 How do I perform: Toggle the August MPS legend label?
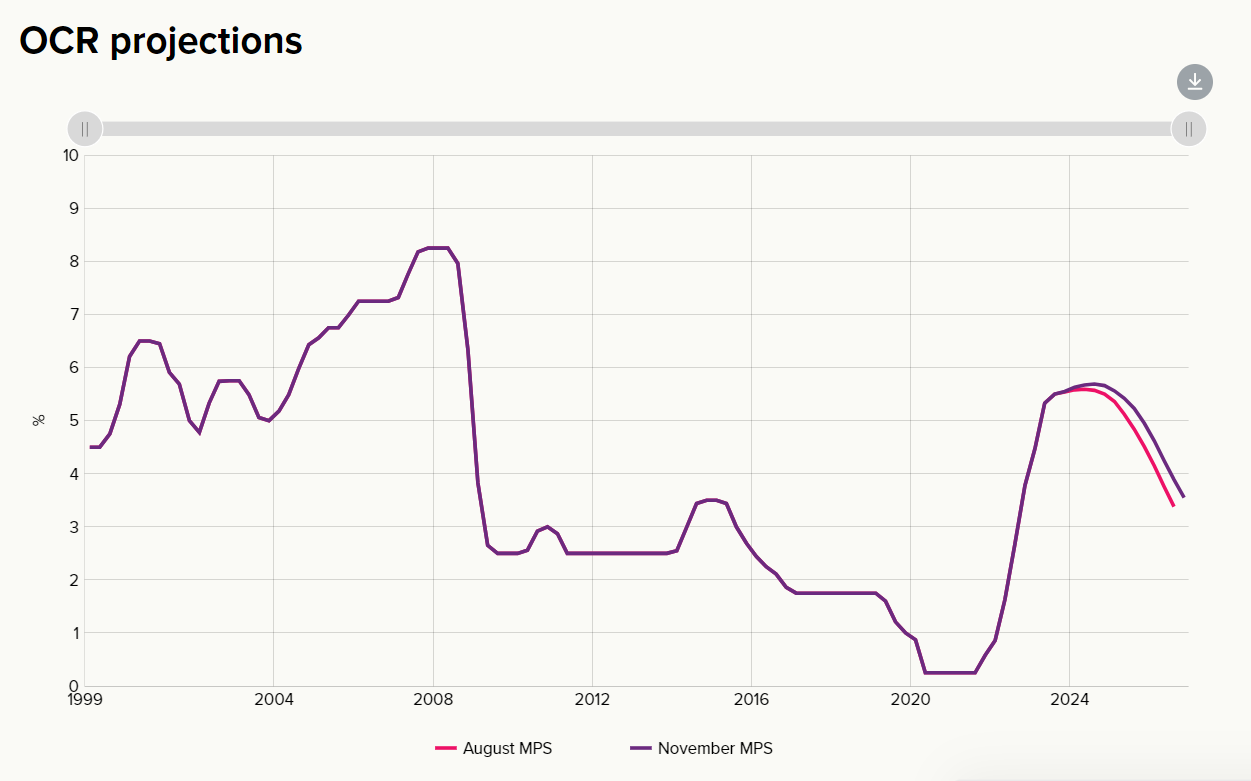click(x=507, y=748)
